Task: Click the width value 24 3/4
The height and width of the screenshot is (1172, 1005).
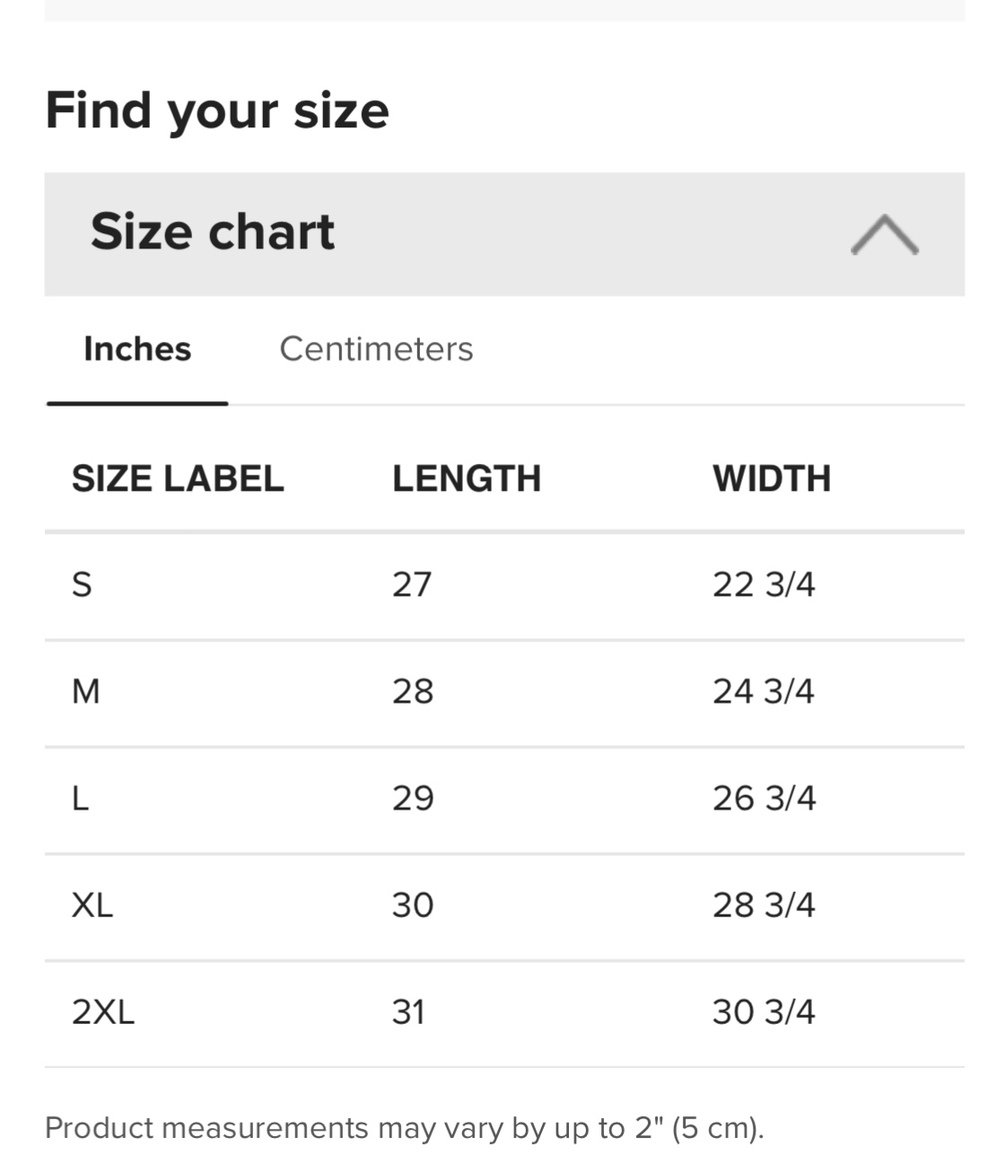Action: pos(764,691)
